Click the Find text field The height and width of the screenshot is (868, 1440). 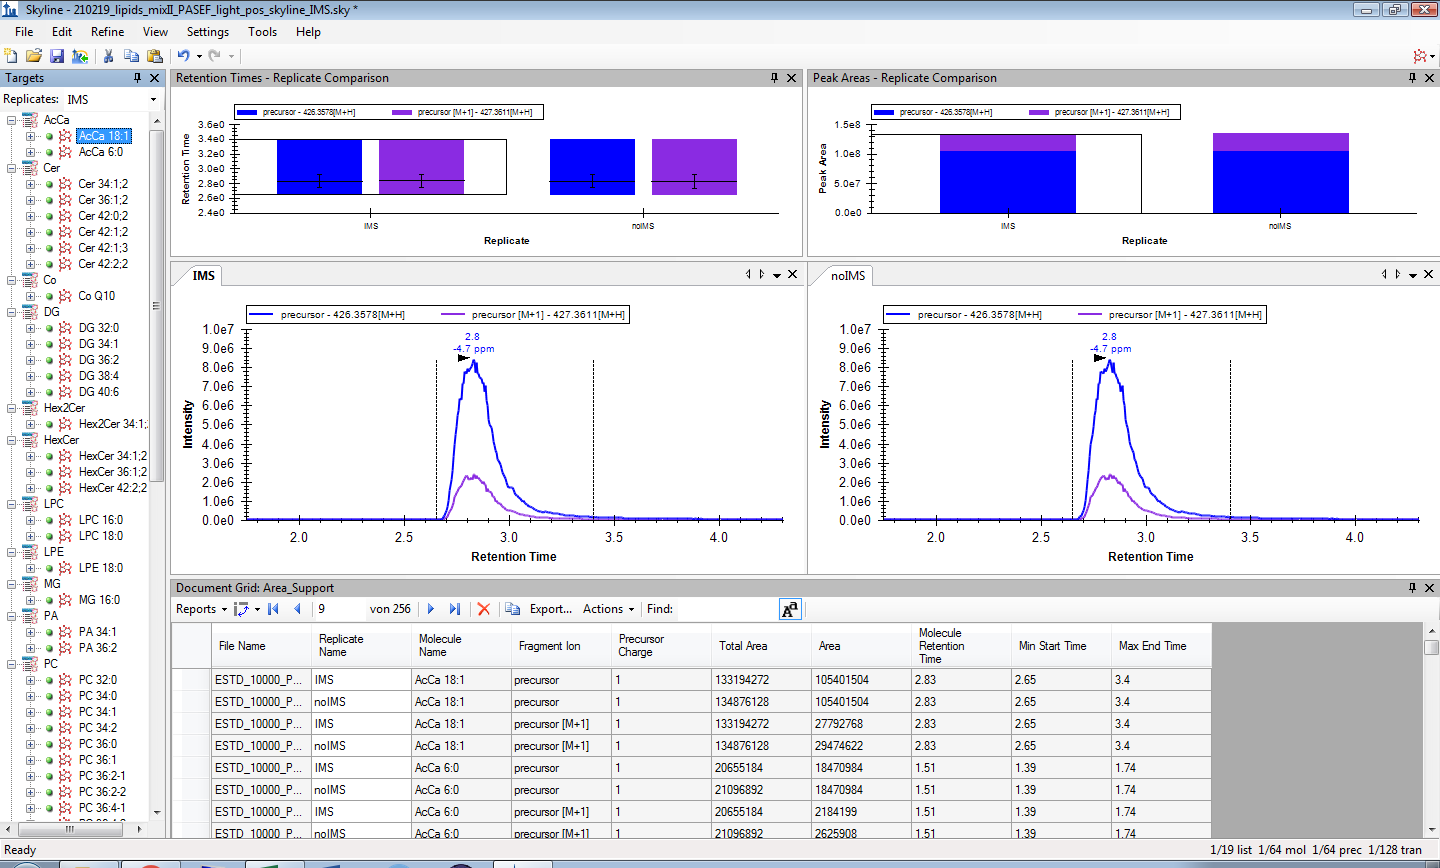click(x=725, y=609)
